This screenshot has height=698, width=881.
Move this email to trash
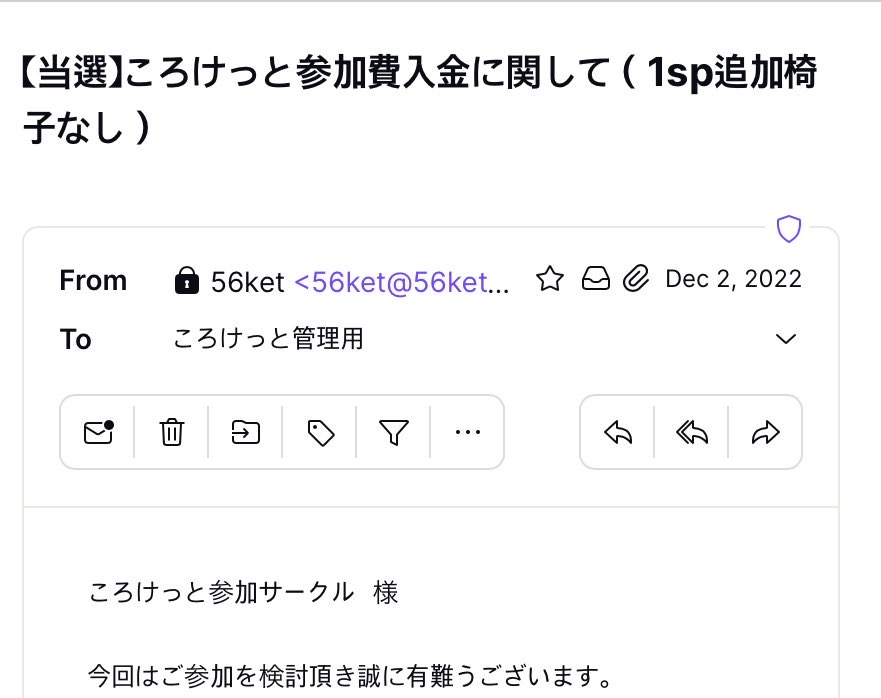pyautogui.click(x=172, y=432)
